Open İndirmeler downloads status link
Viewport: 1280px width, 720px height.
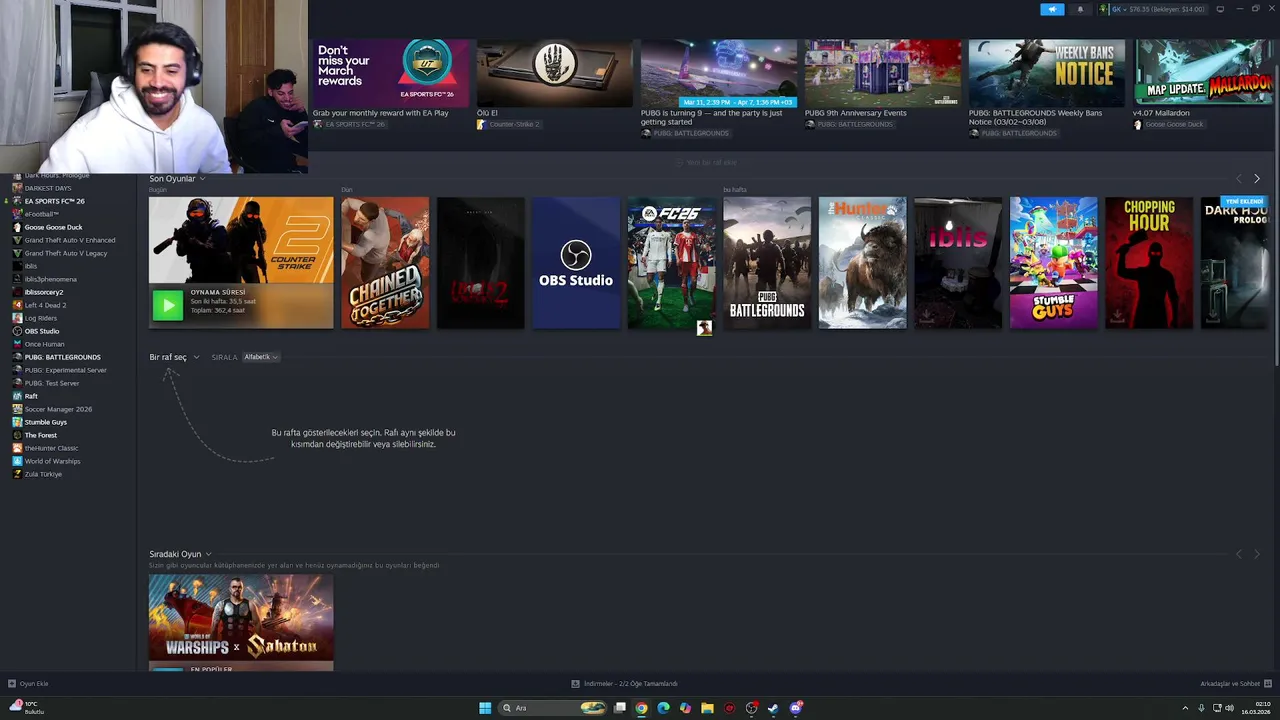[x=630, y=684]
